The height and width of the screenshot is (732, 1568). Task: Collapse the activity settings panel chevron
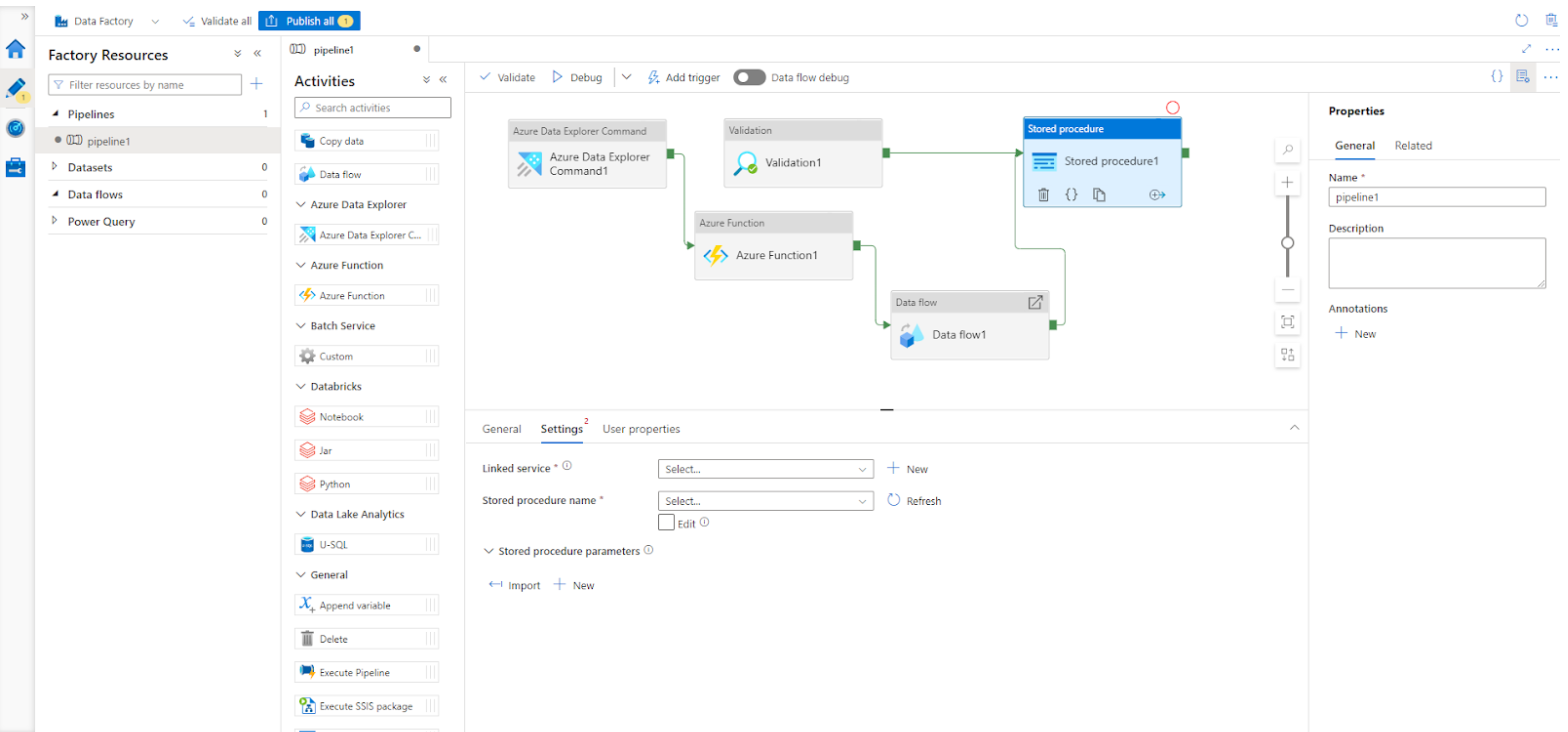click(x=1294, y=427)
